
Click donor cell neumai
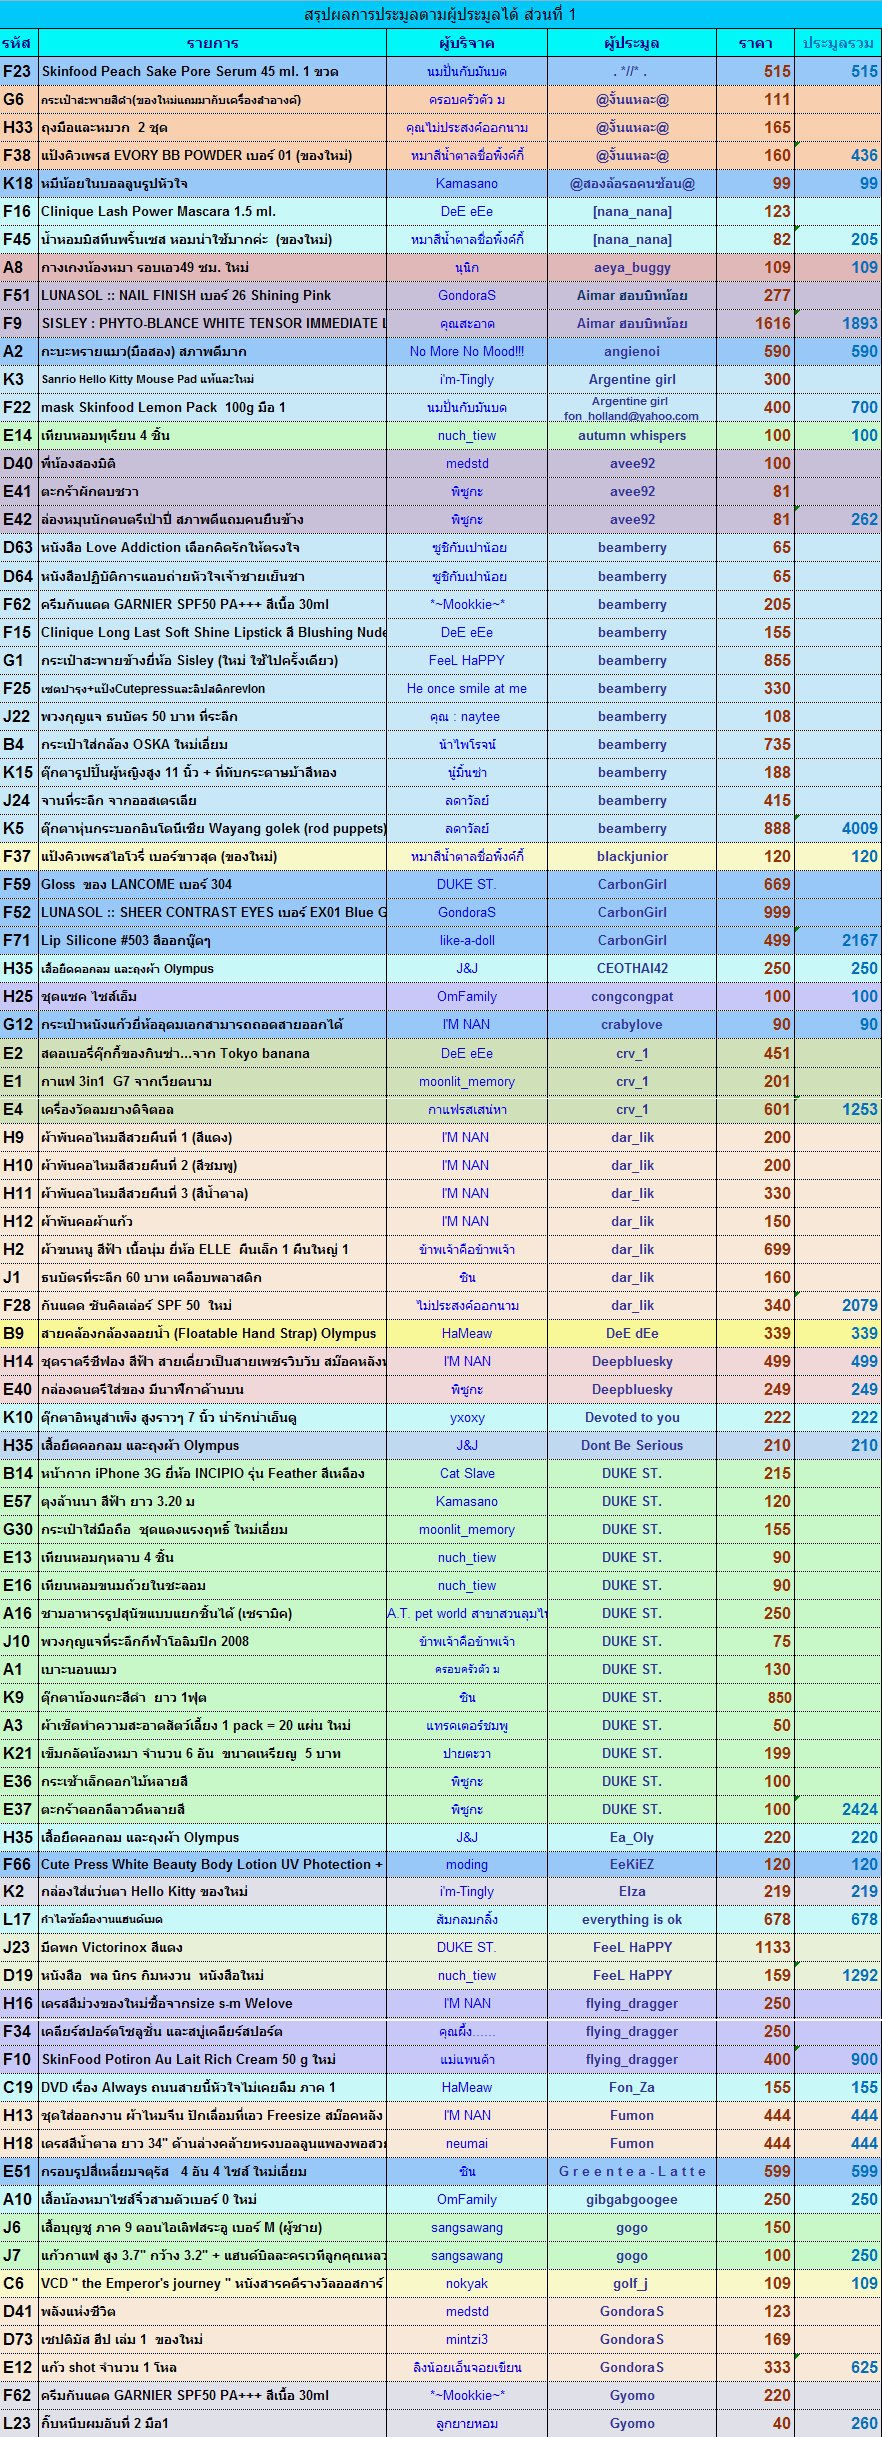point(467,2143)
